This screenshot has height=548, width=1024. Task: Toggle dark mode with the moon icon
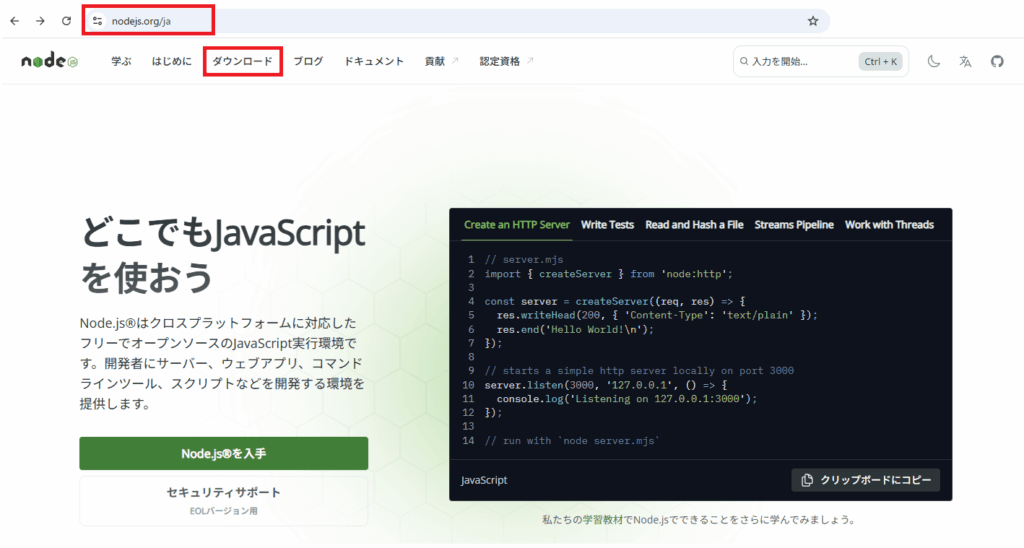934,61
